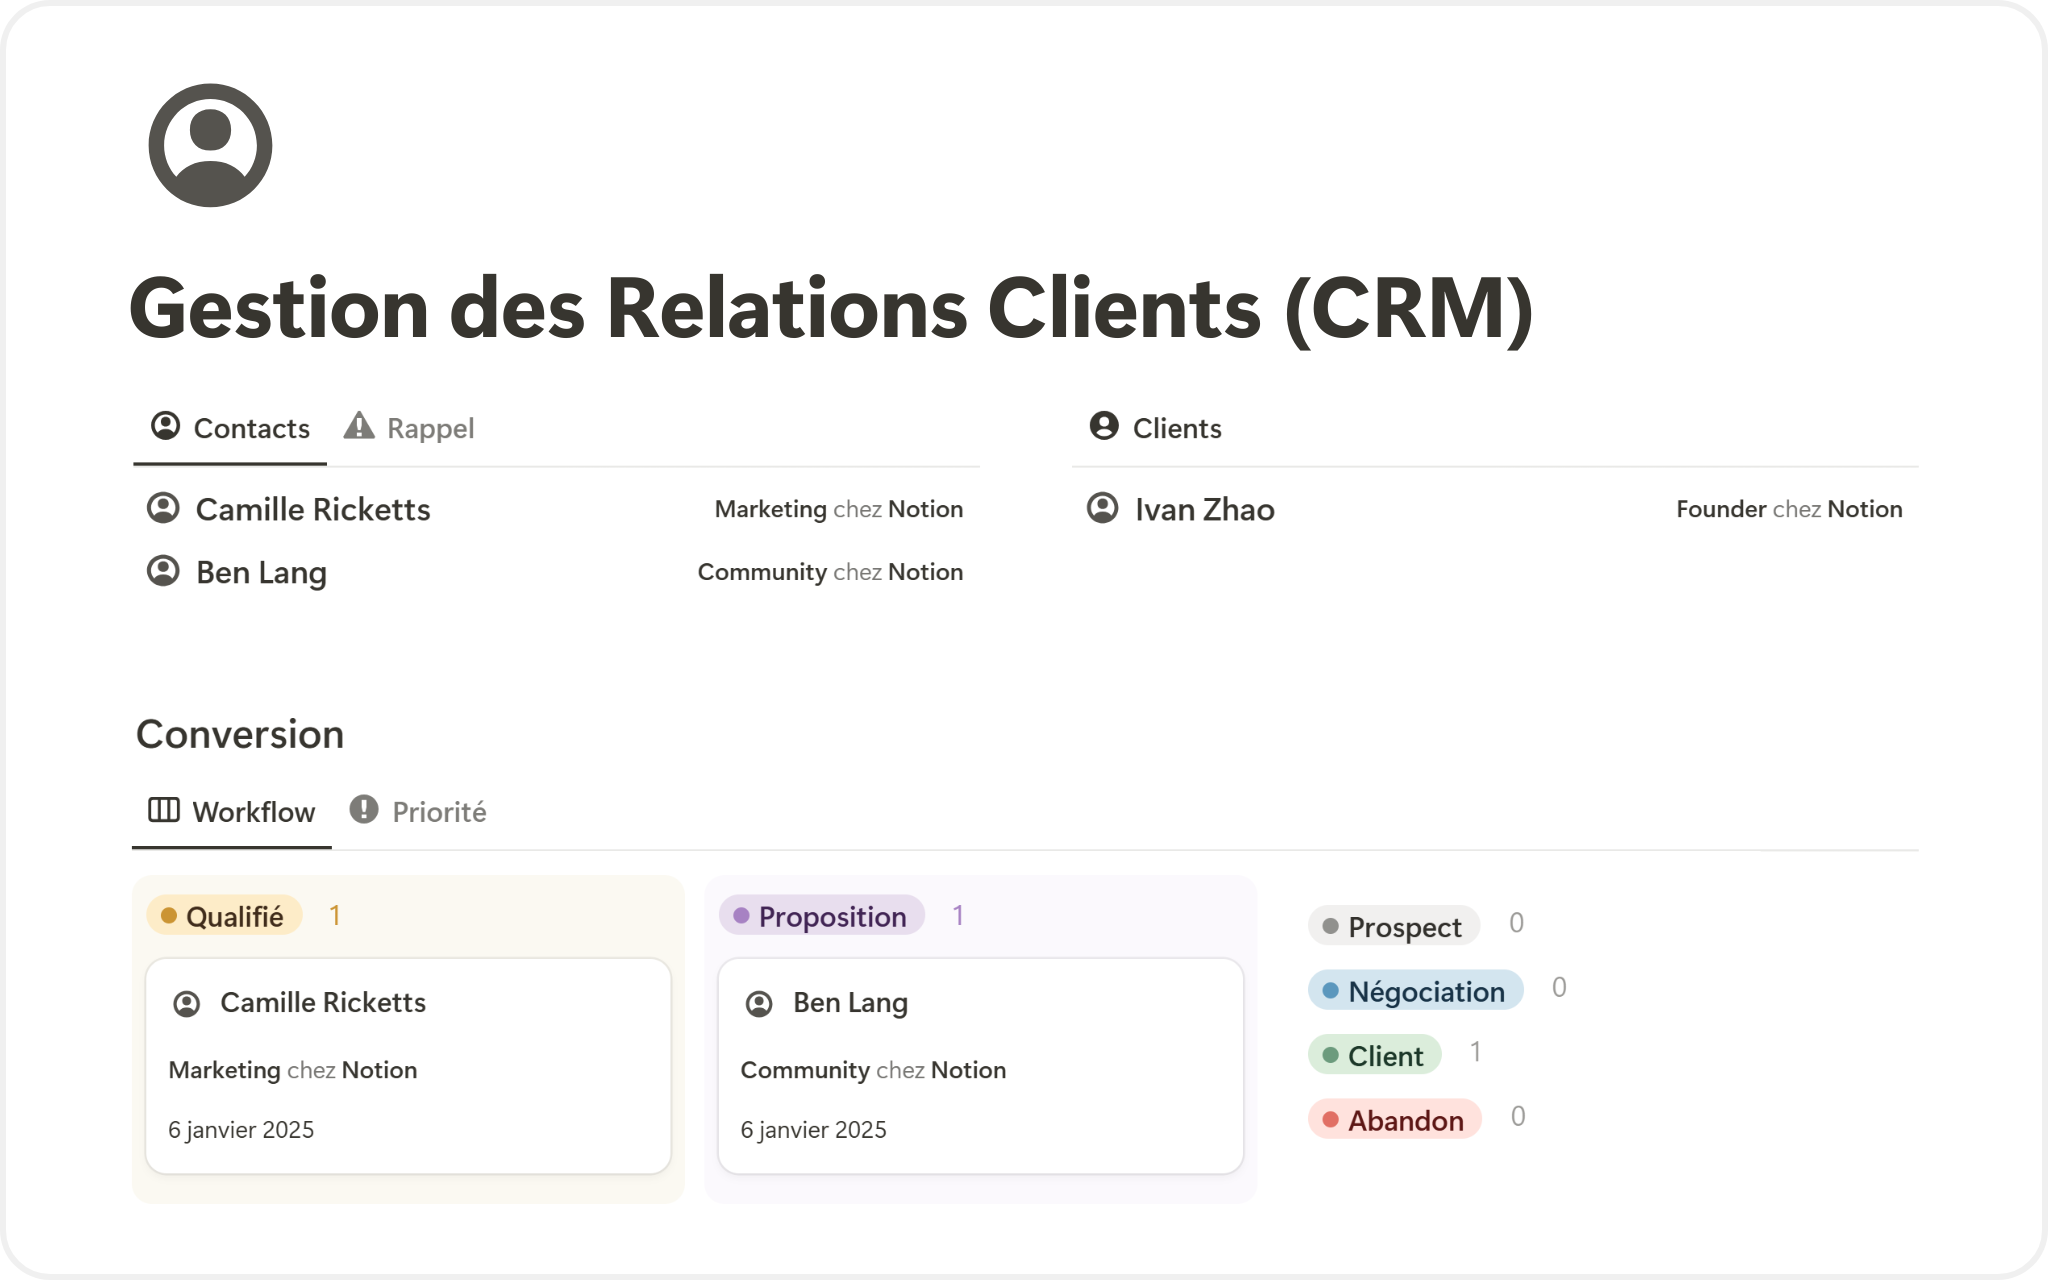Click the exclamation icon of Priorité
Viewport: 2048px width, 1280px height.
point(364,810)
